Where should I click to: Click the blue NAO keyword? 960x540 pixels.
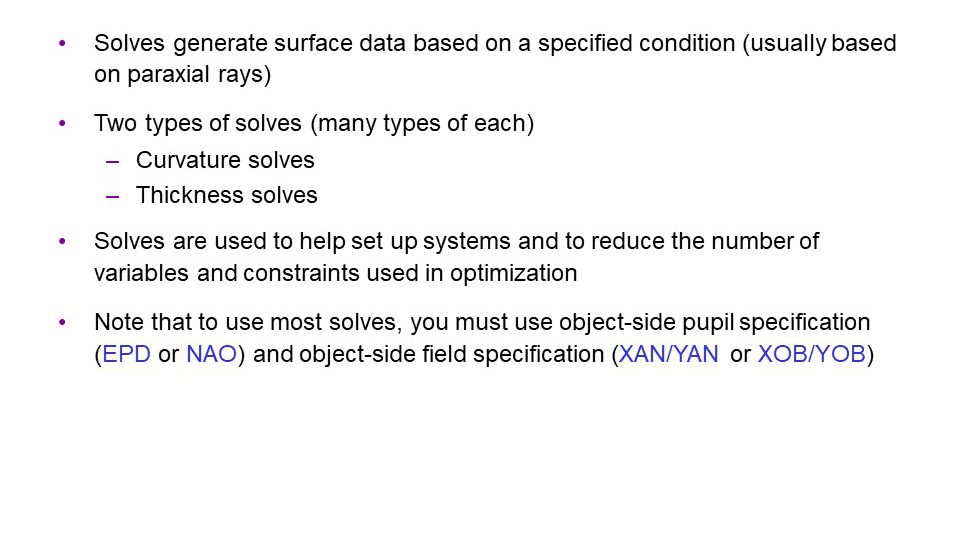point(211,354)
